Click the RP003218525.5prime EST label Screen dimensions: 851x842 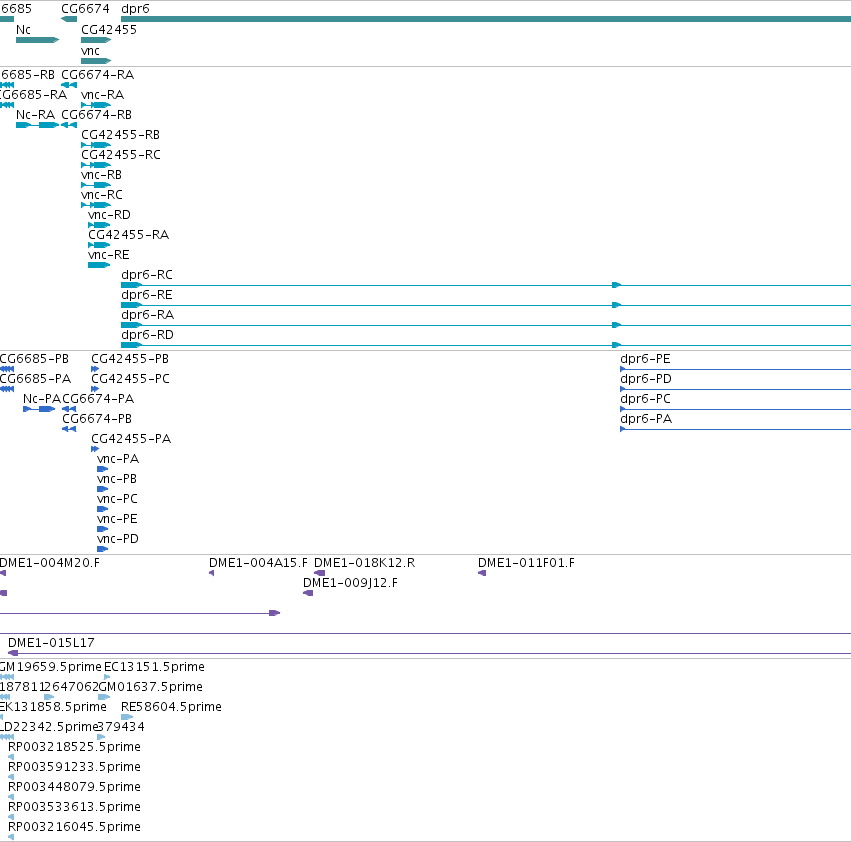(74, 746)
